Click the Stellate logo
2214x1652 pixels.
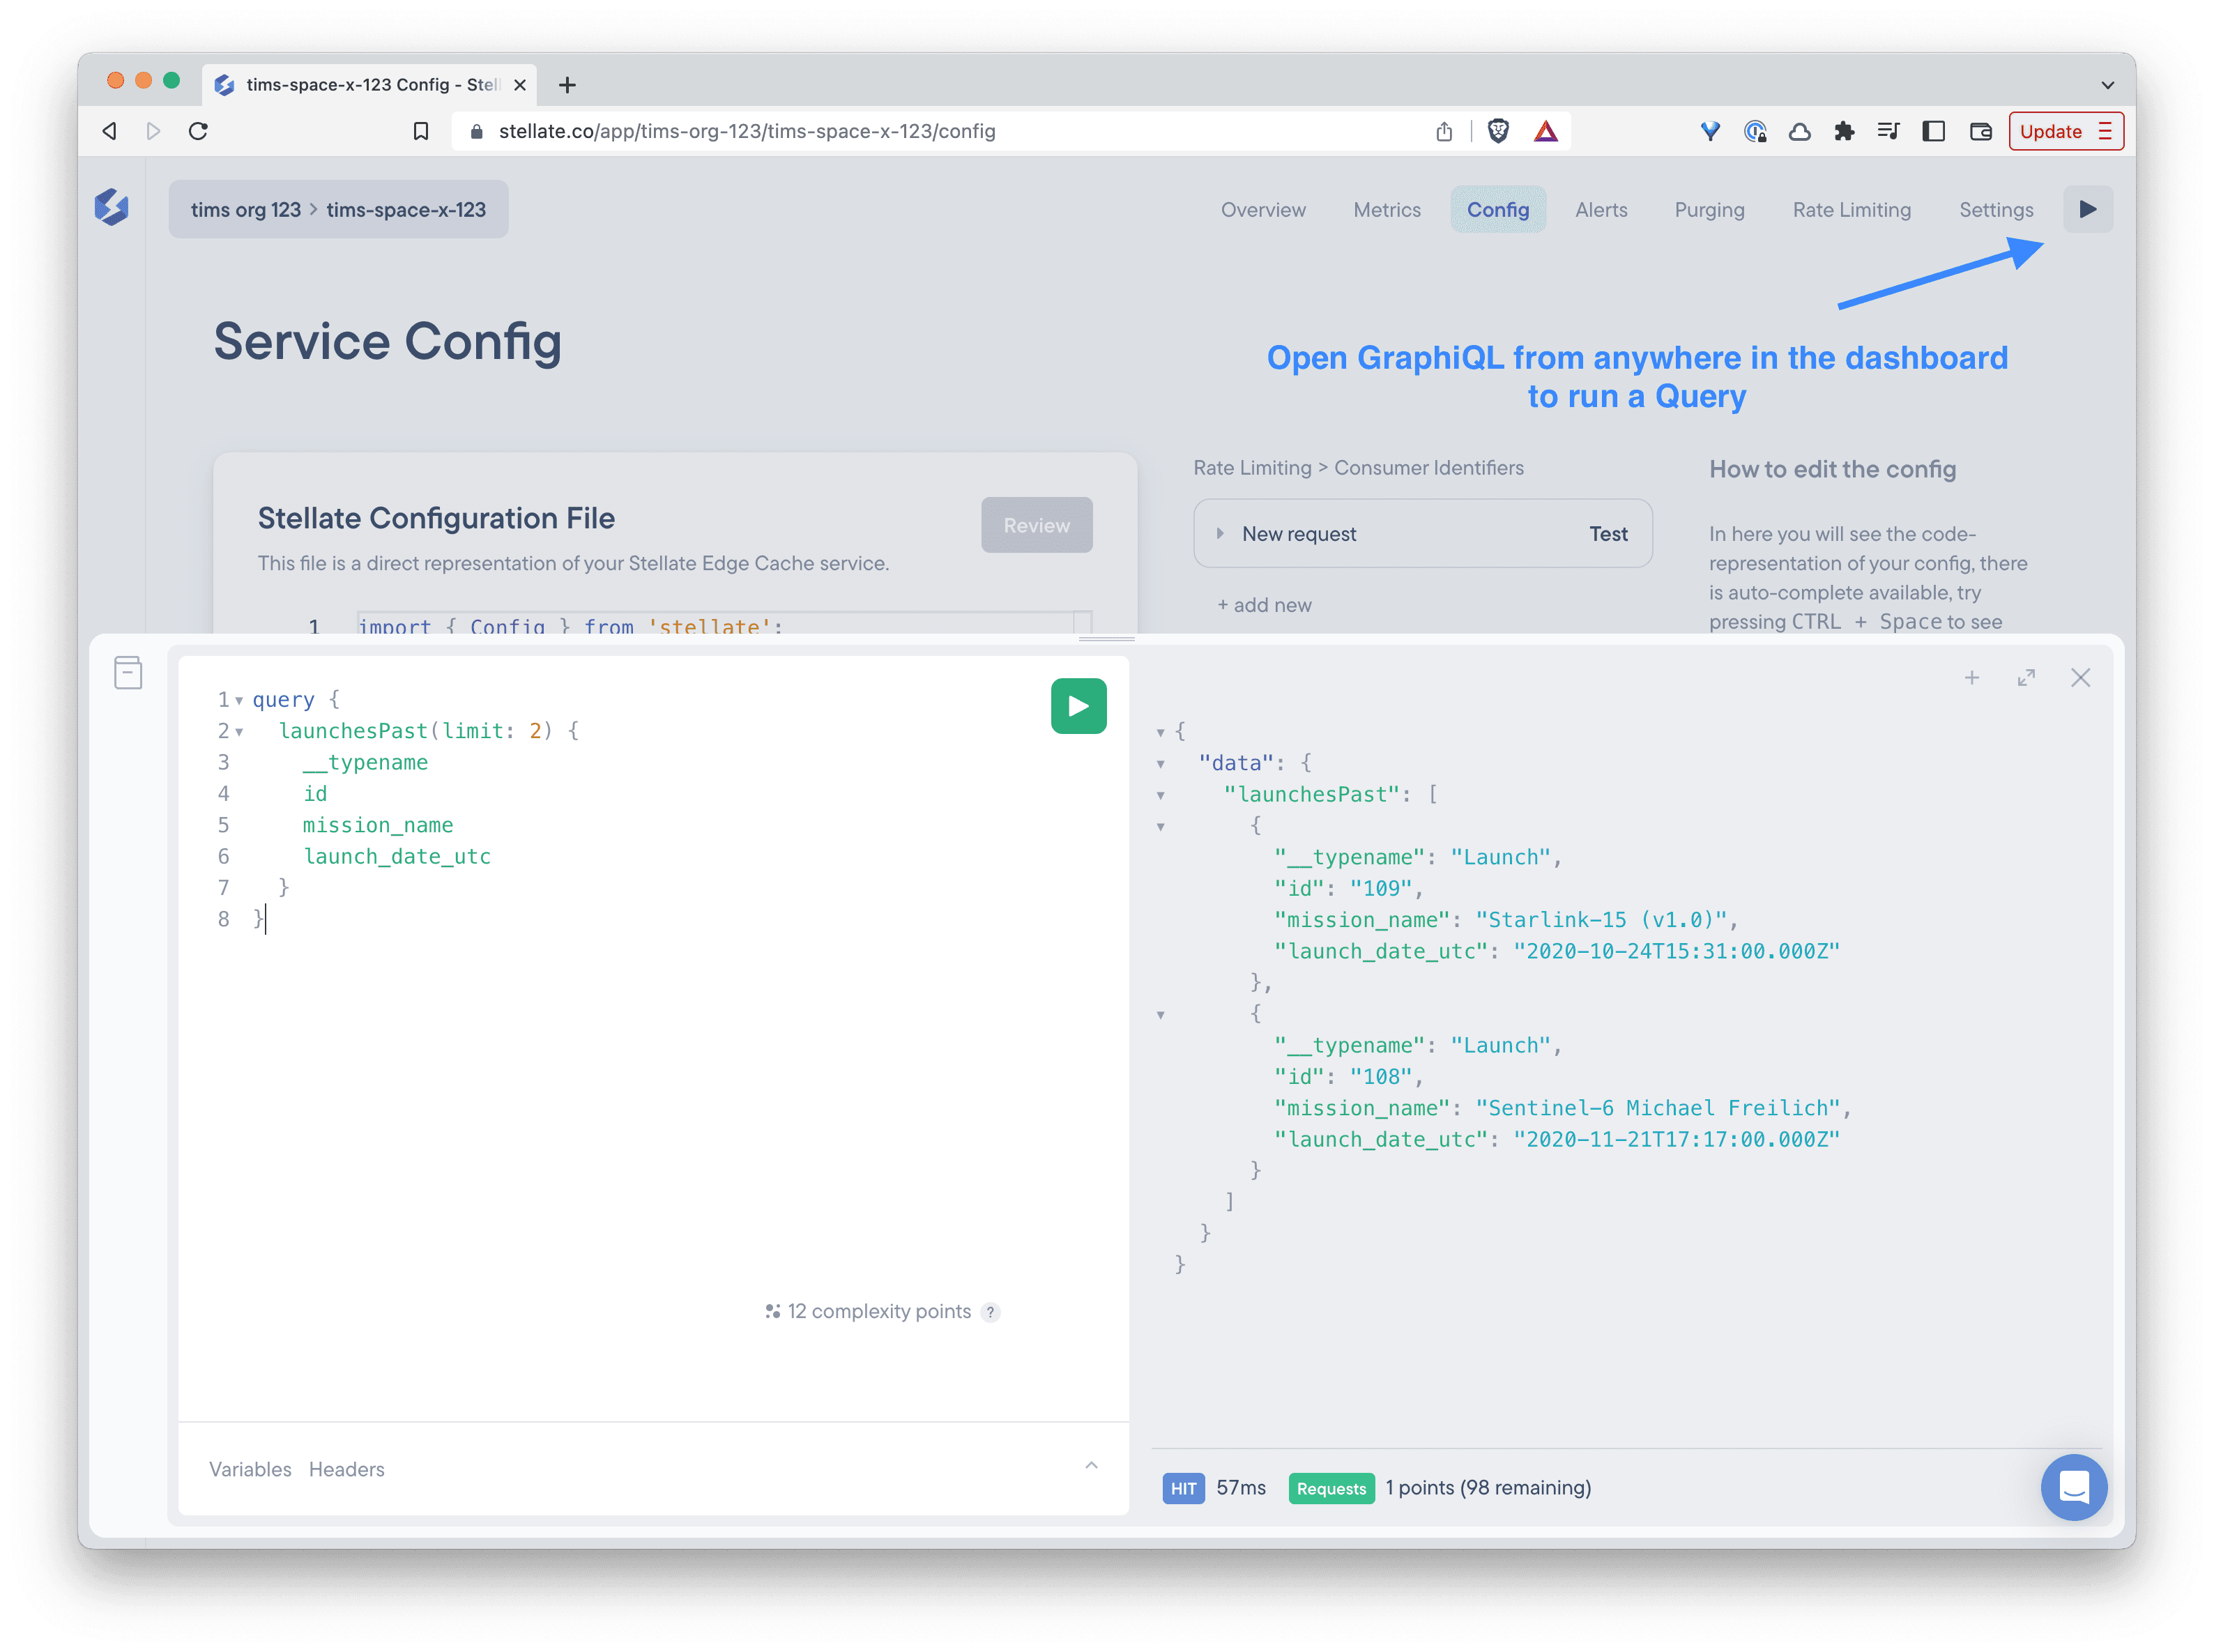coord(113,207)
